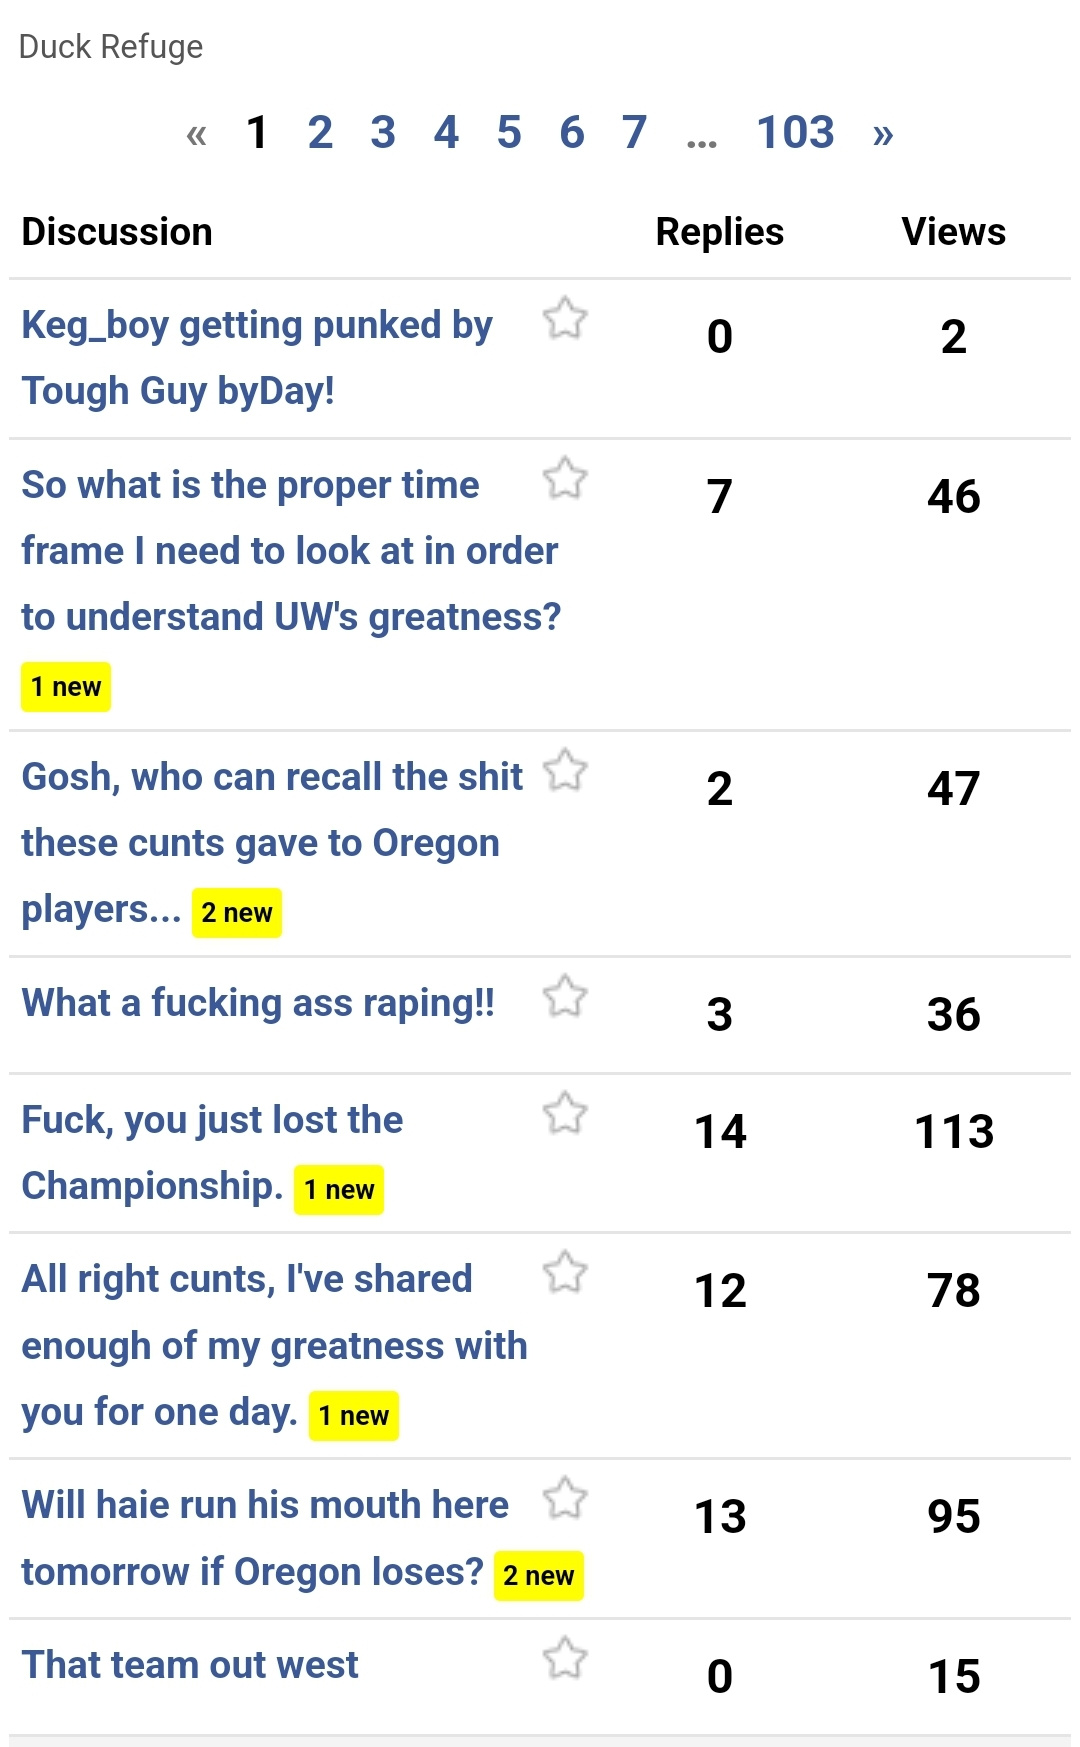Open the Duck Refuge forum link

point(111,47)
